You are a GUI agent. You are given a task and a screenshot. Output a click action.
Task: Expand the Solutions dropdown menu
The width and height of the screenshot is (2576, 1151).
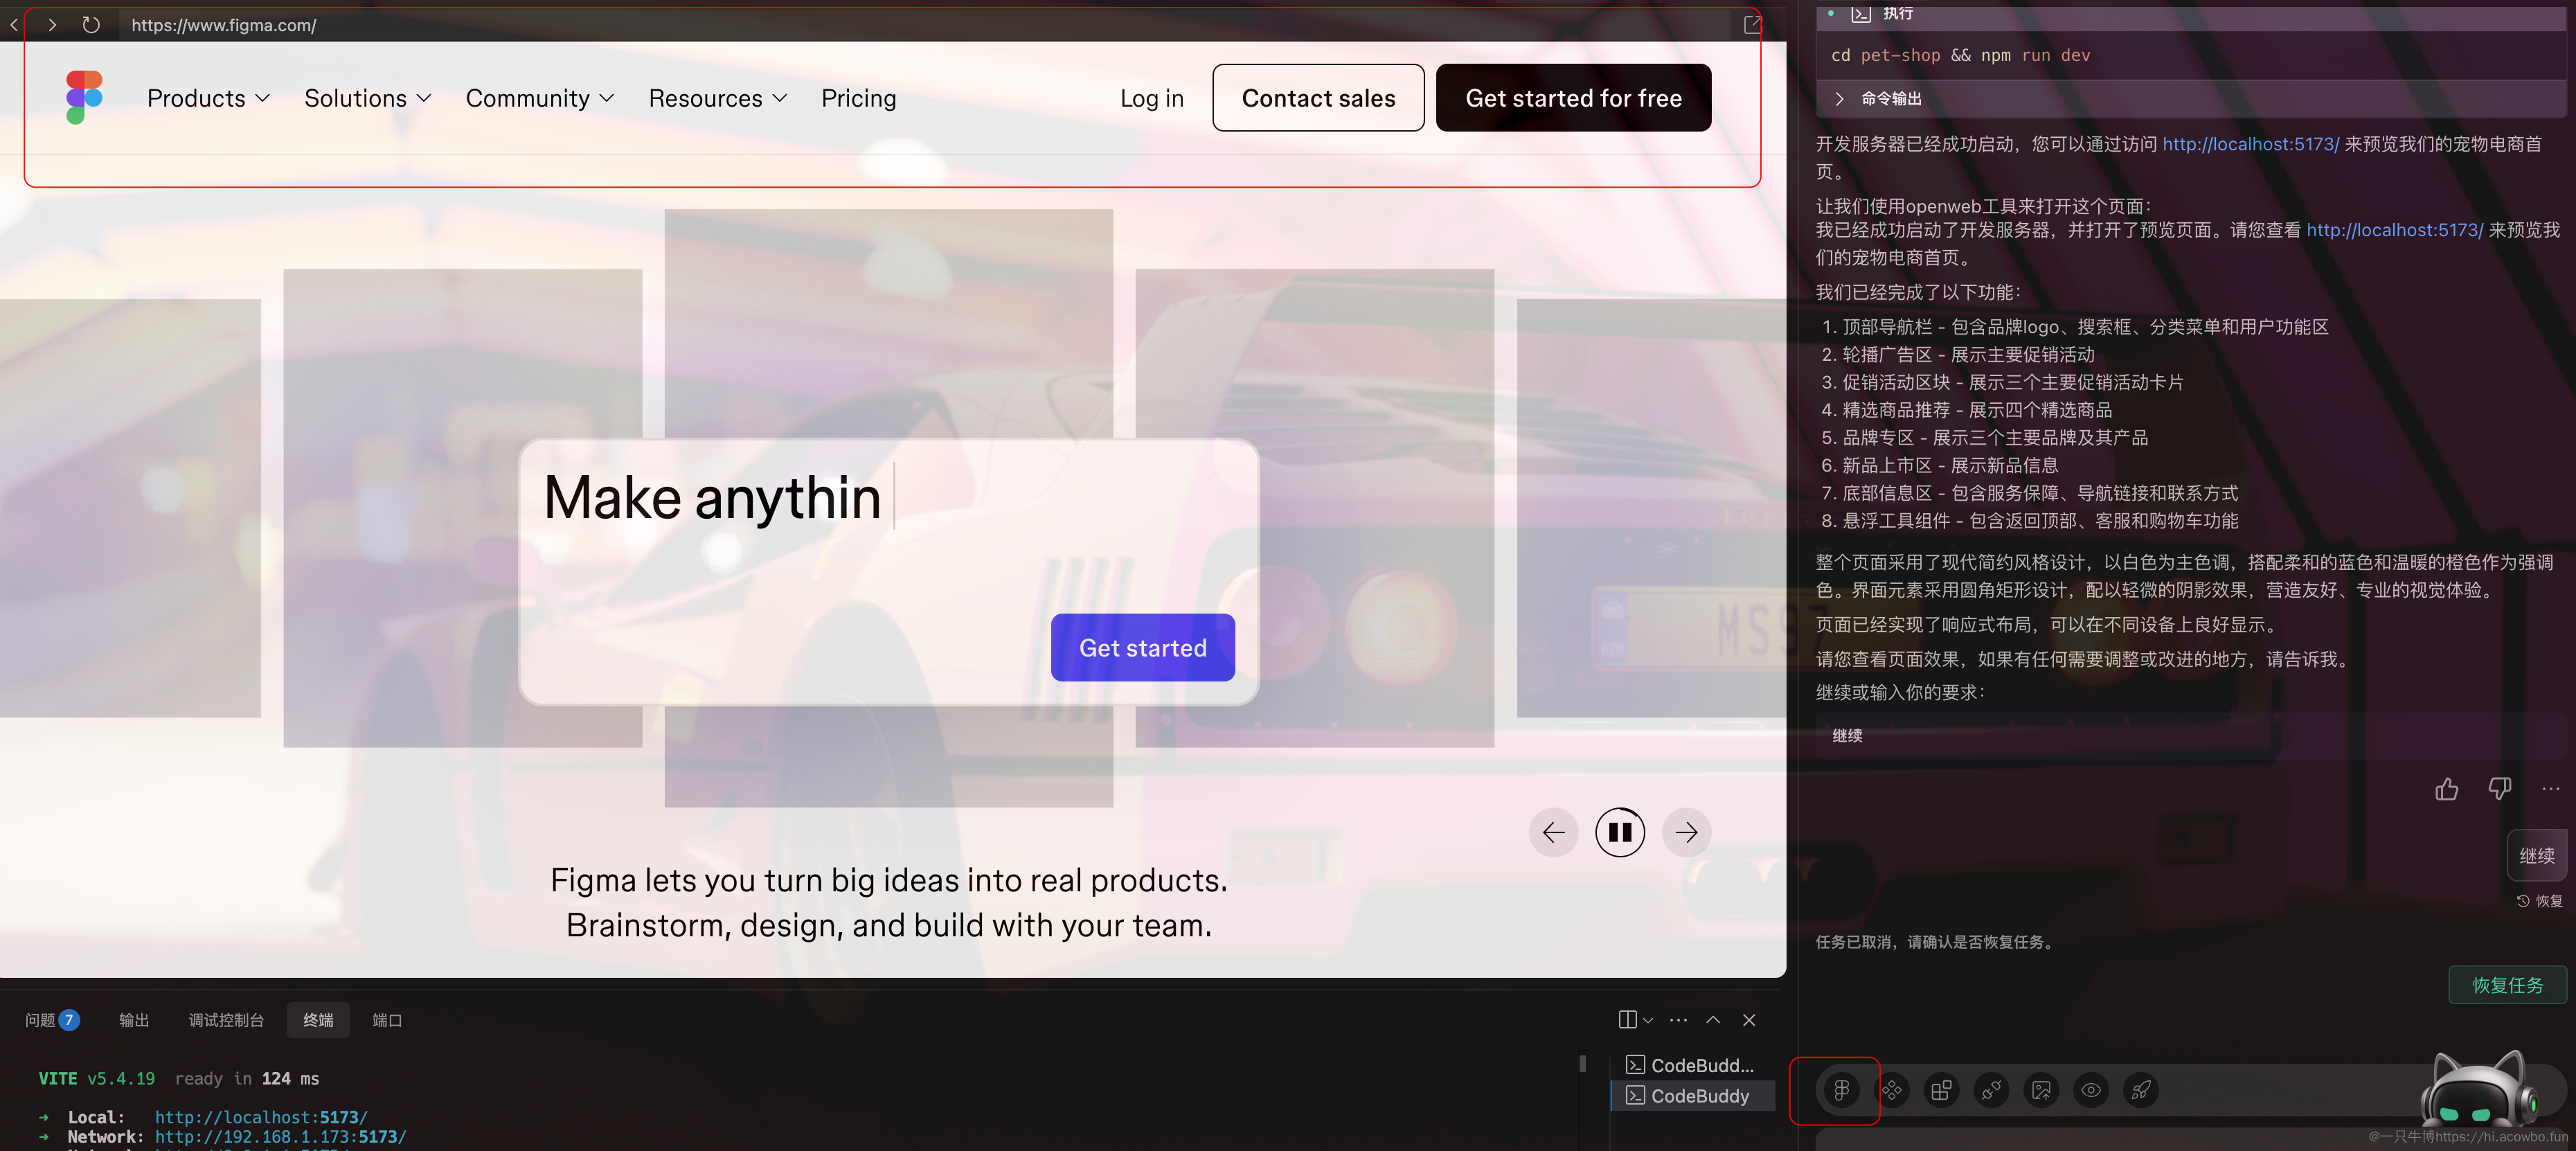367,98
